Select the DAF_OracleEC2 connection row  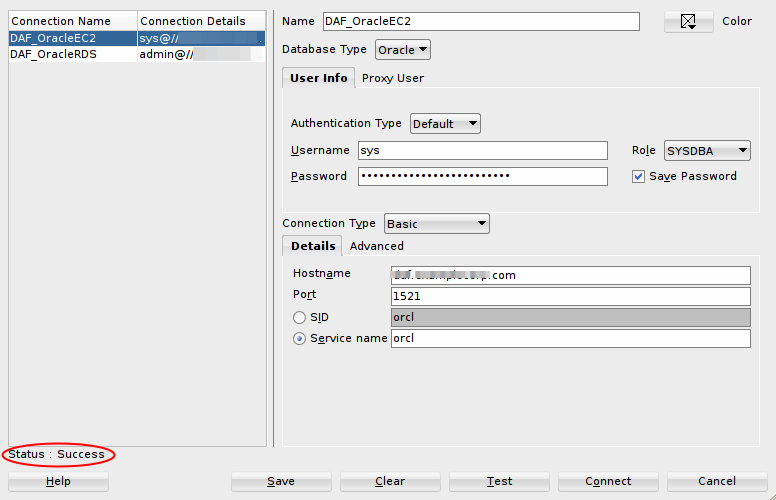click(x=137, y=38)
